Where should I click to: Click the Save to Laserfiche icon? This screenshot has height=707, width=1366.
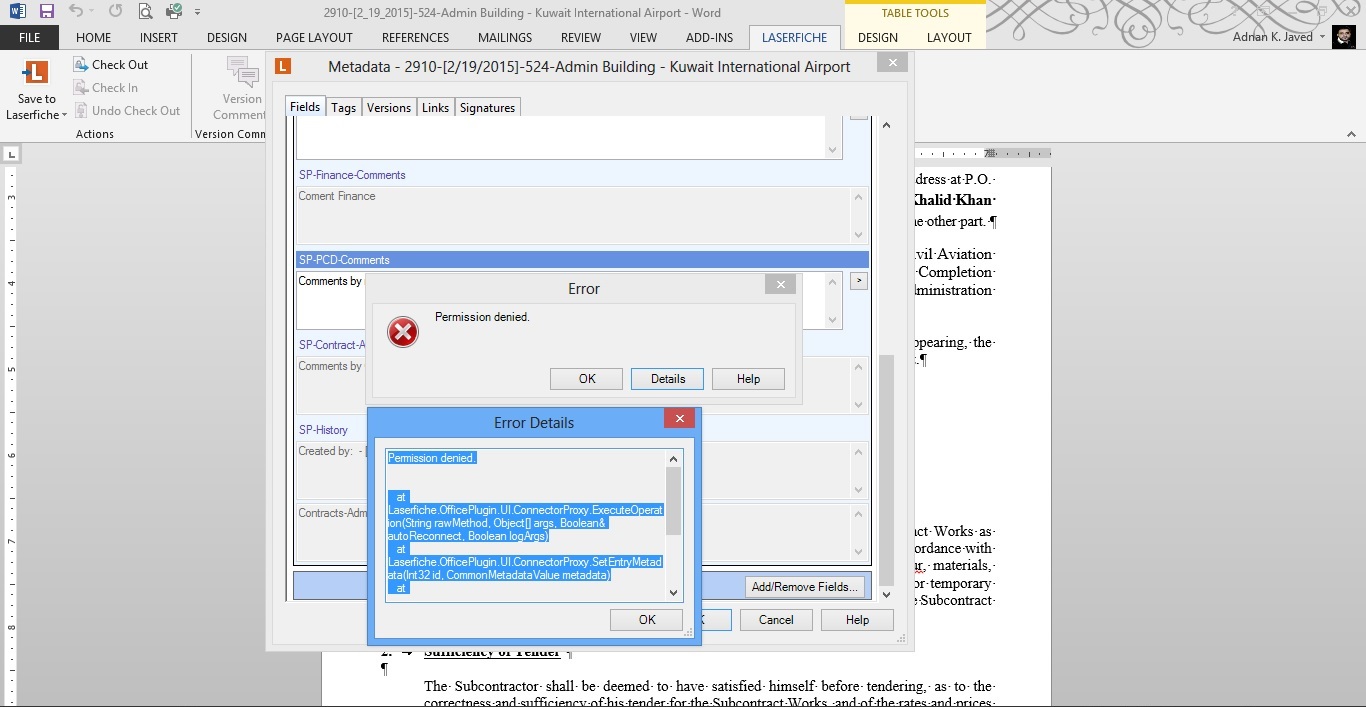[36, 73]
